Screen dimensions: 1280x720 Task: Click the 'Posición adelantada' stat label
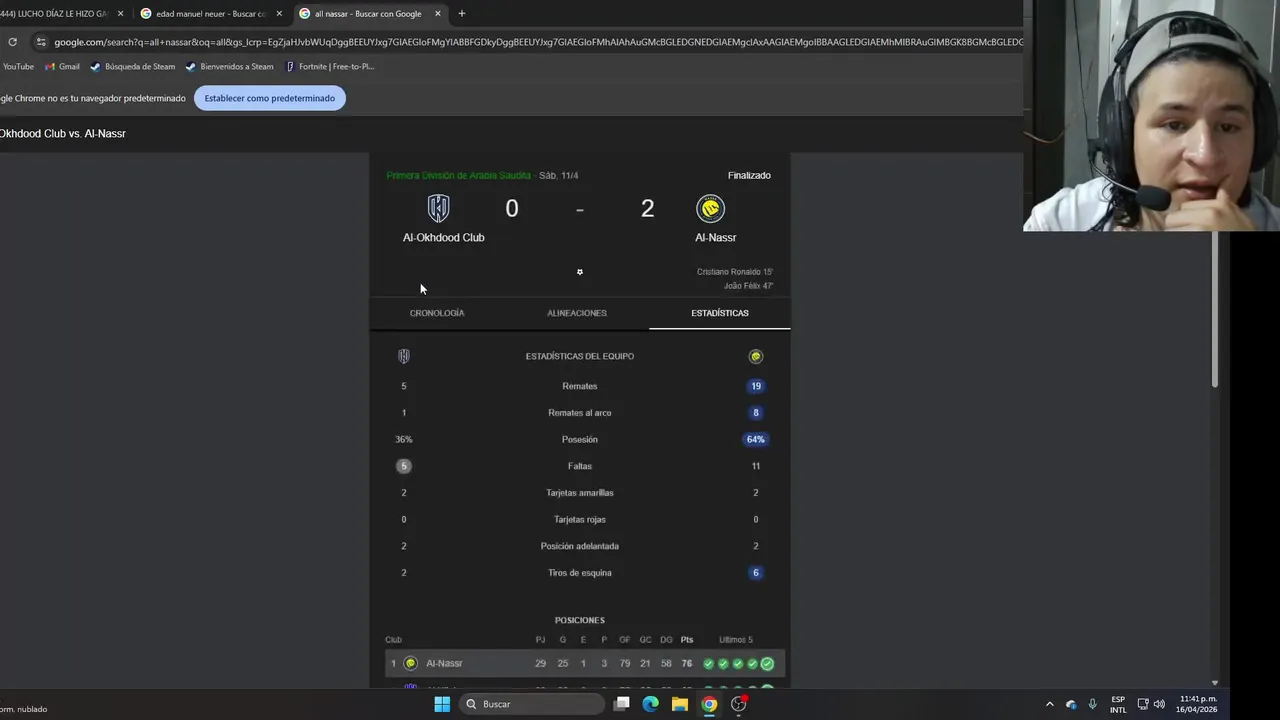point(580,546)
